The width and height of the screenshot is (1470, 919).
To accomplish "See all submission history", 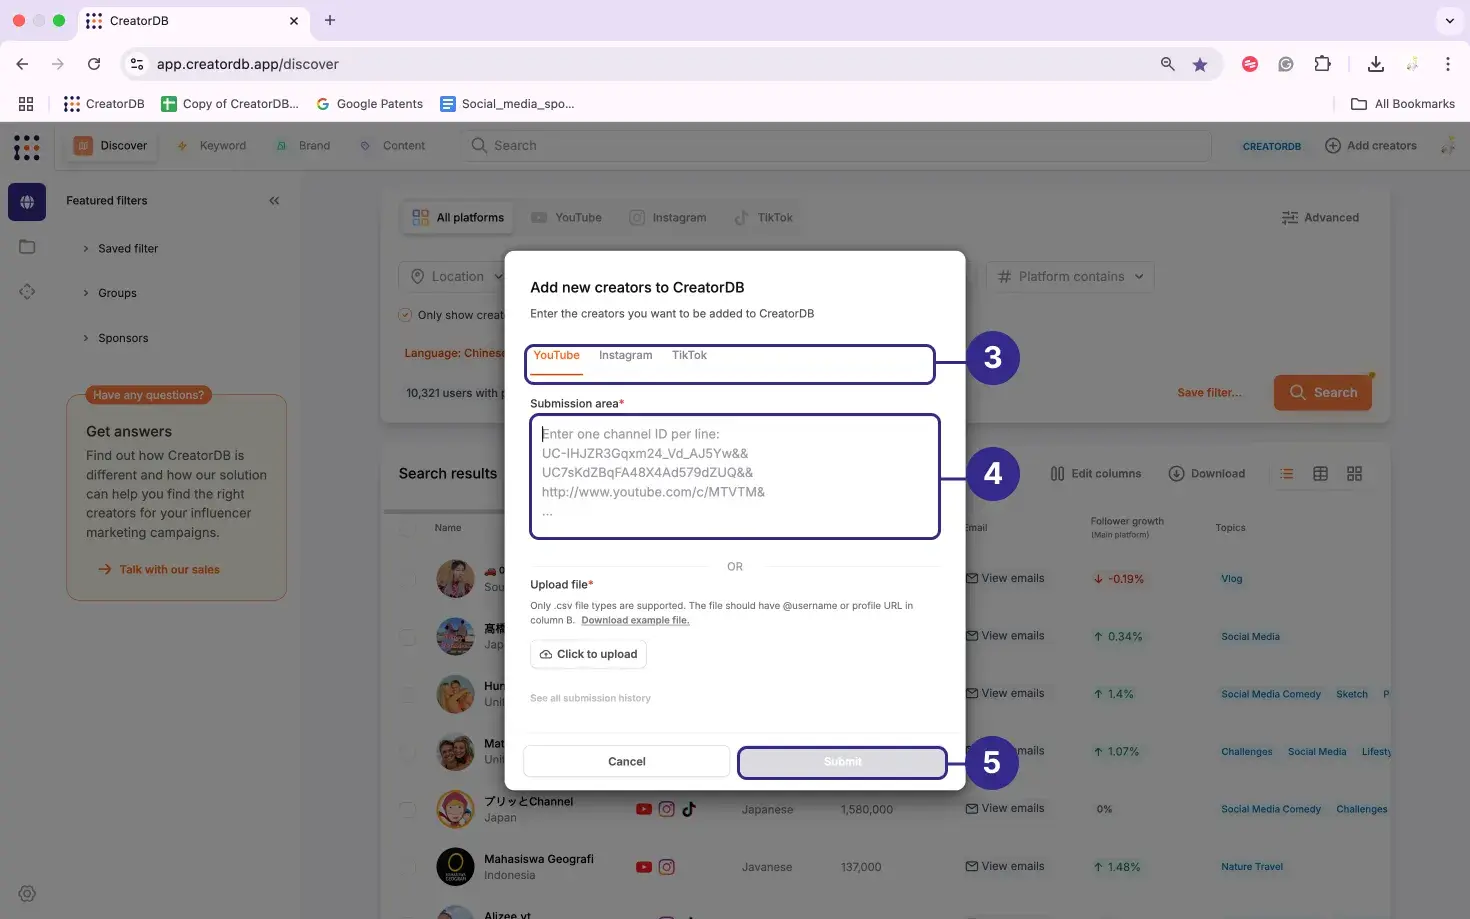I will 590,699.
